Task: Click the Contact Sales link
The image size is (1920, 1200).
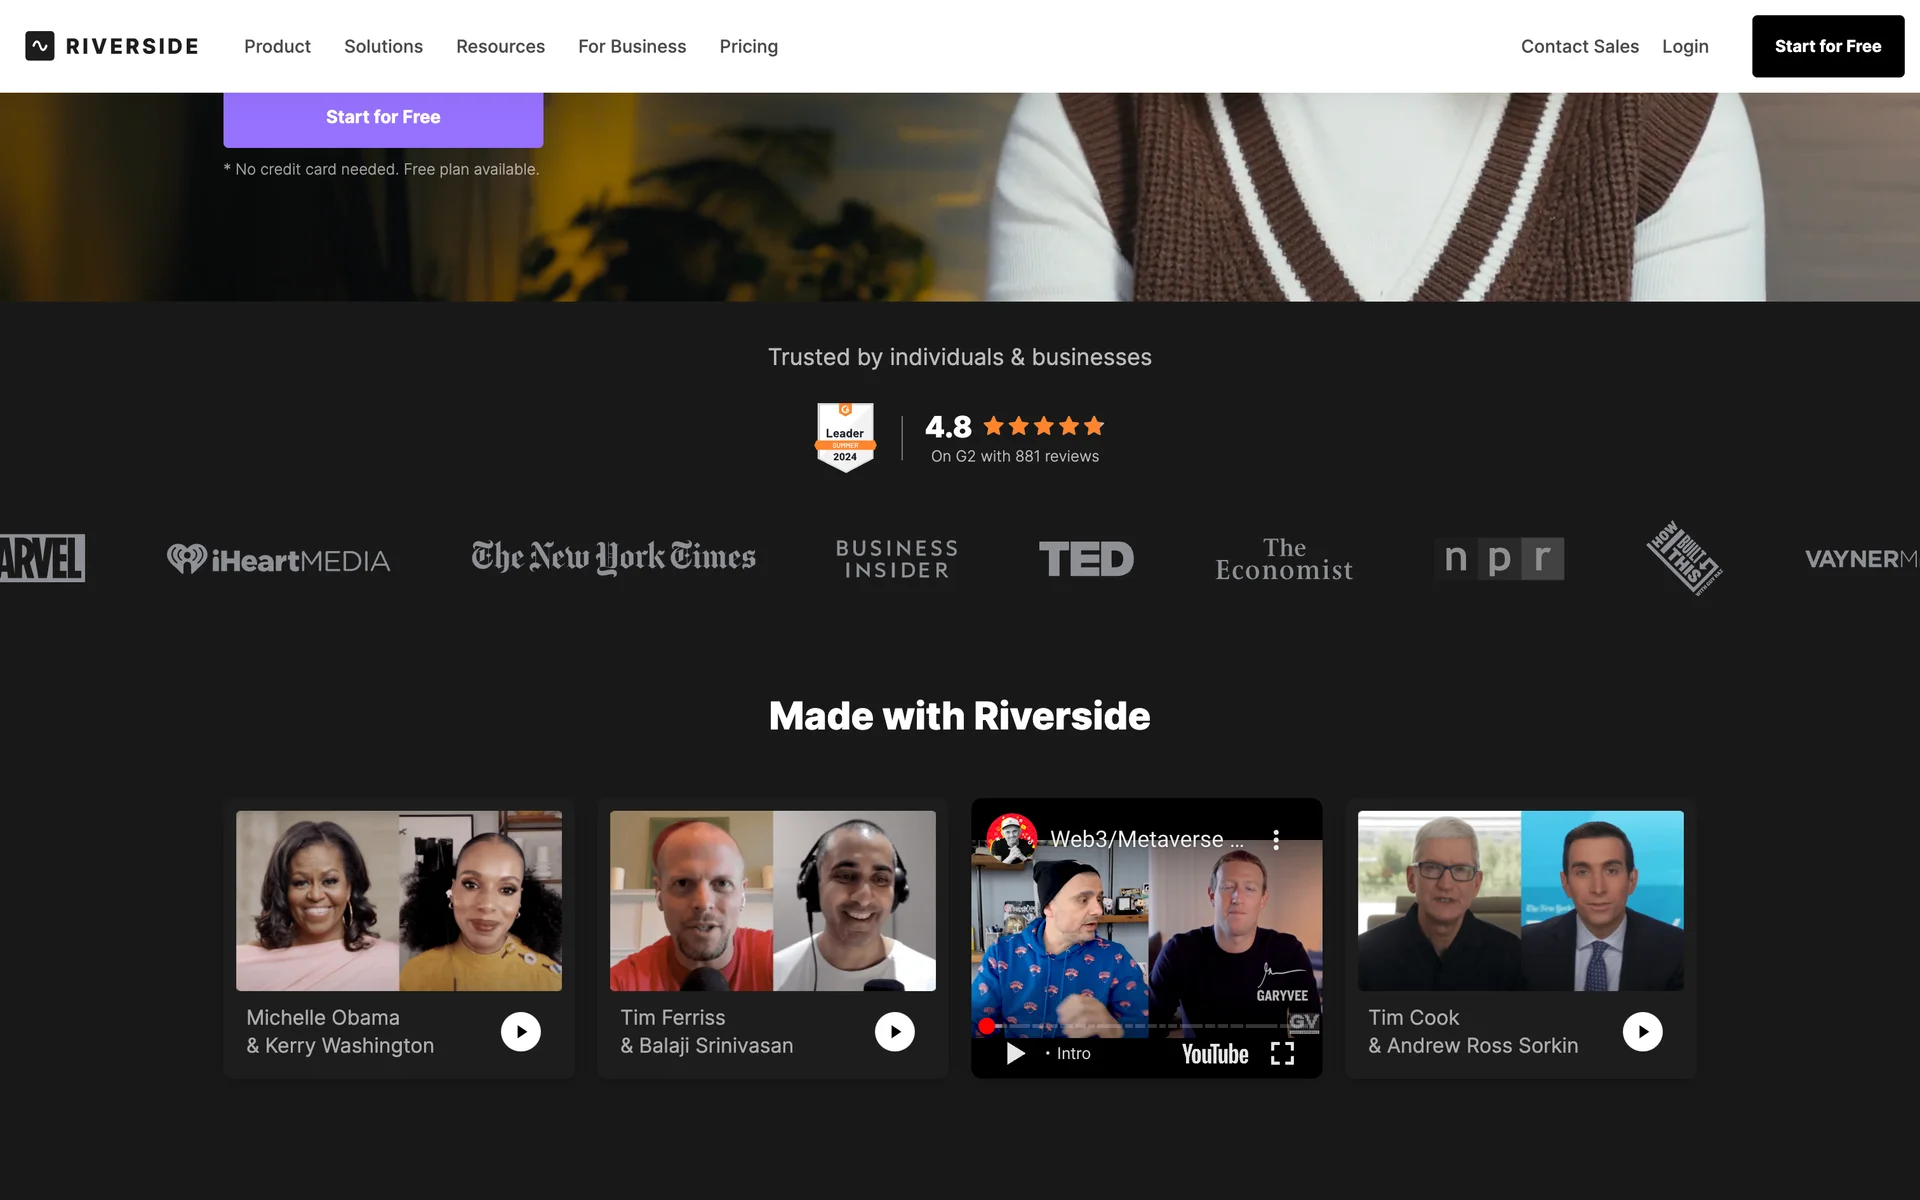Action: (x=1579, y=46)
